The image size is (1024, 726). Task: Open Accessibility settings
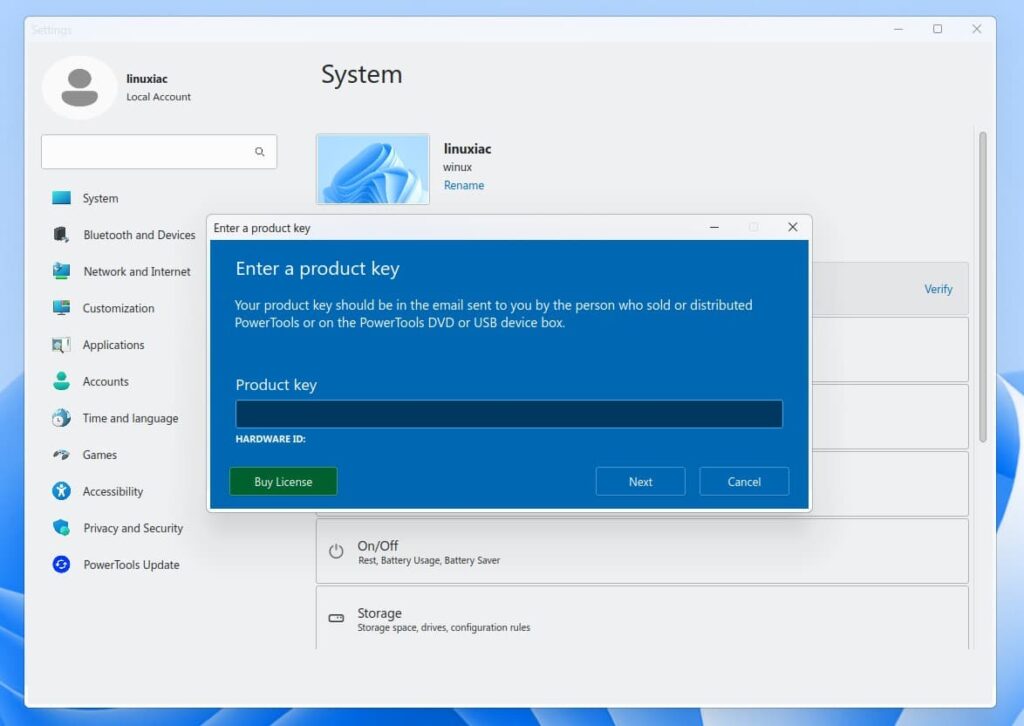click(x=60, y=491)
